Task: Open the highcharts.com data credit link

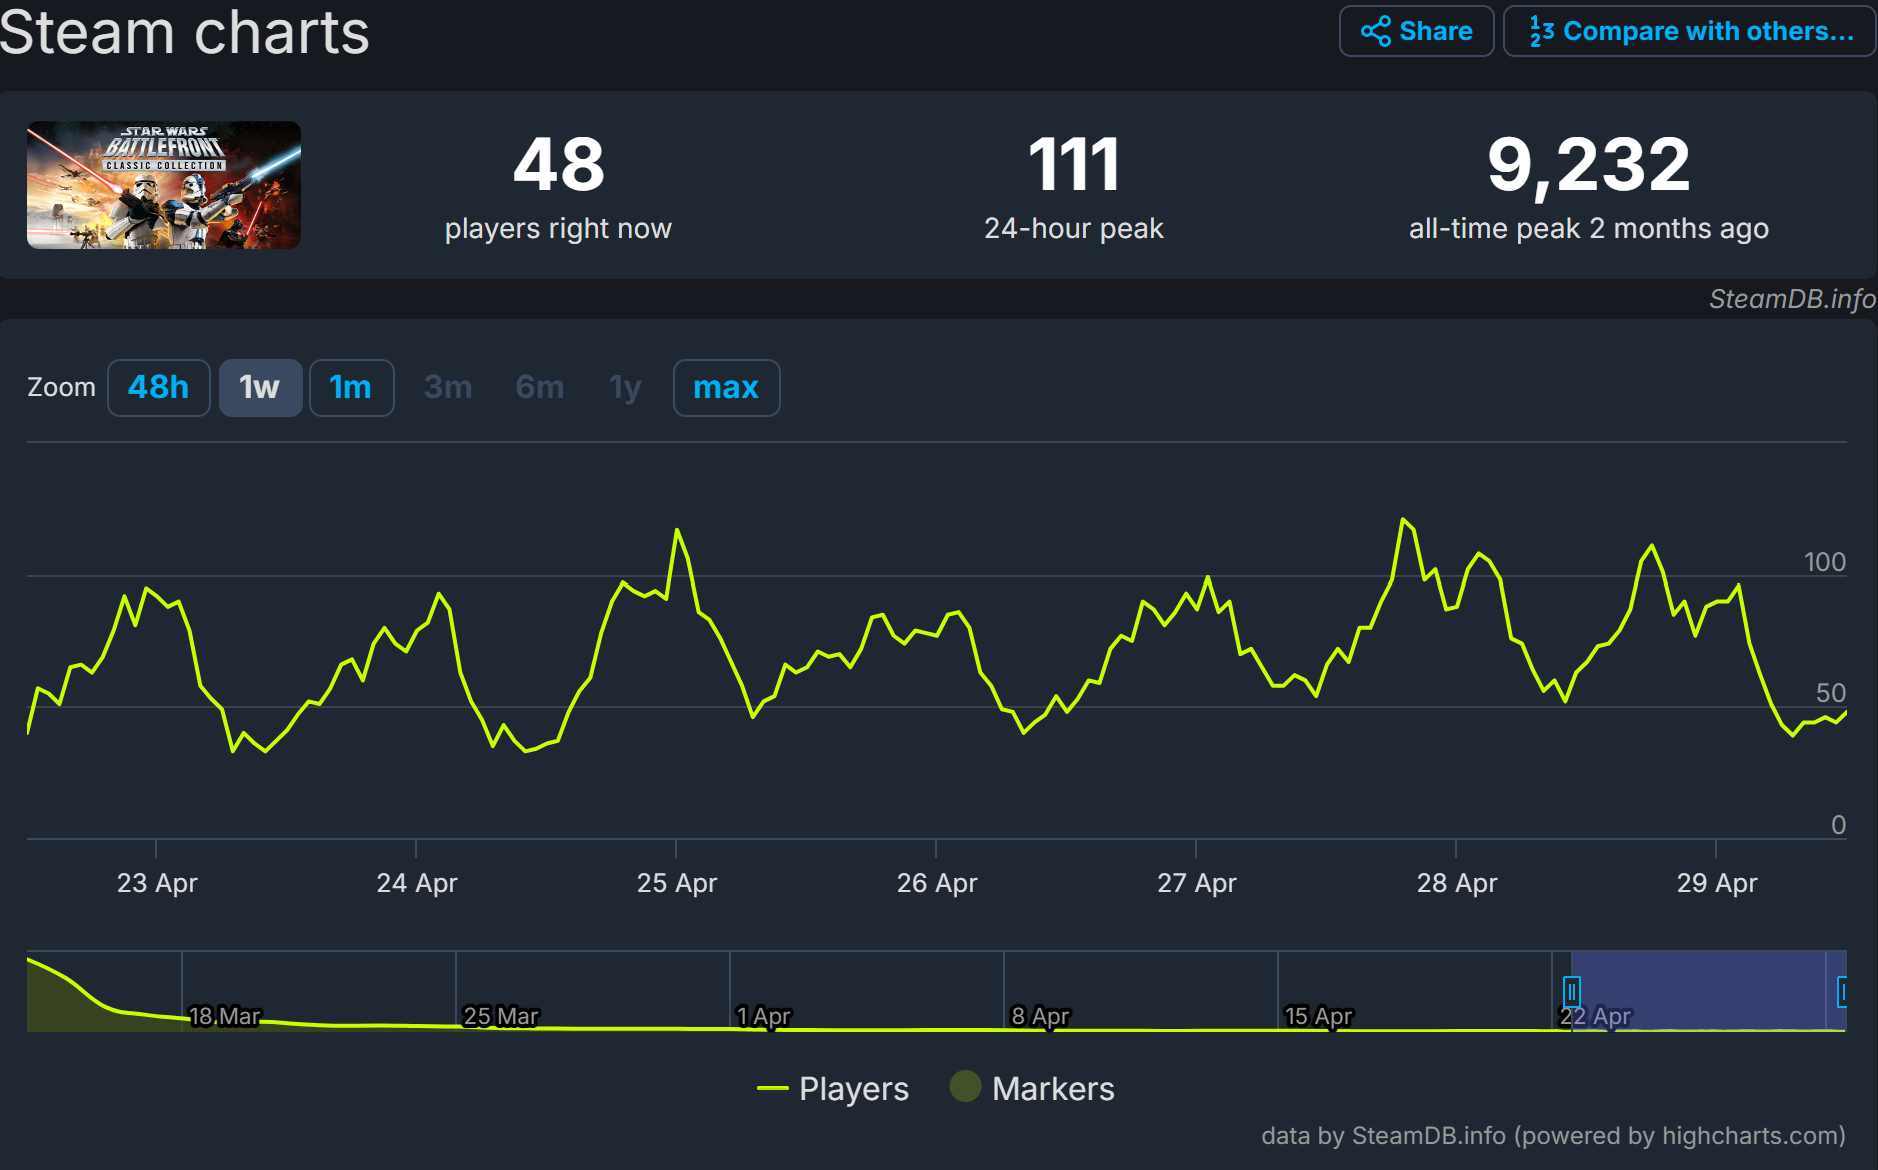Action: 1553,1136
